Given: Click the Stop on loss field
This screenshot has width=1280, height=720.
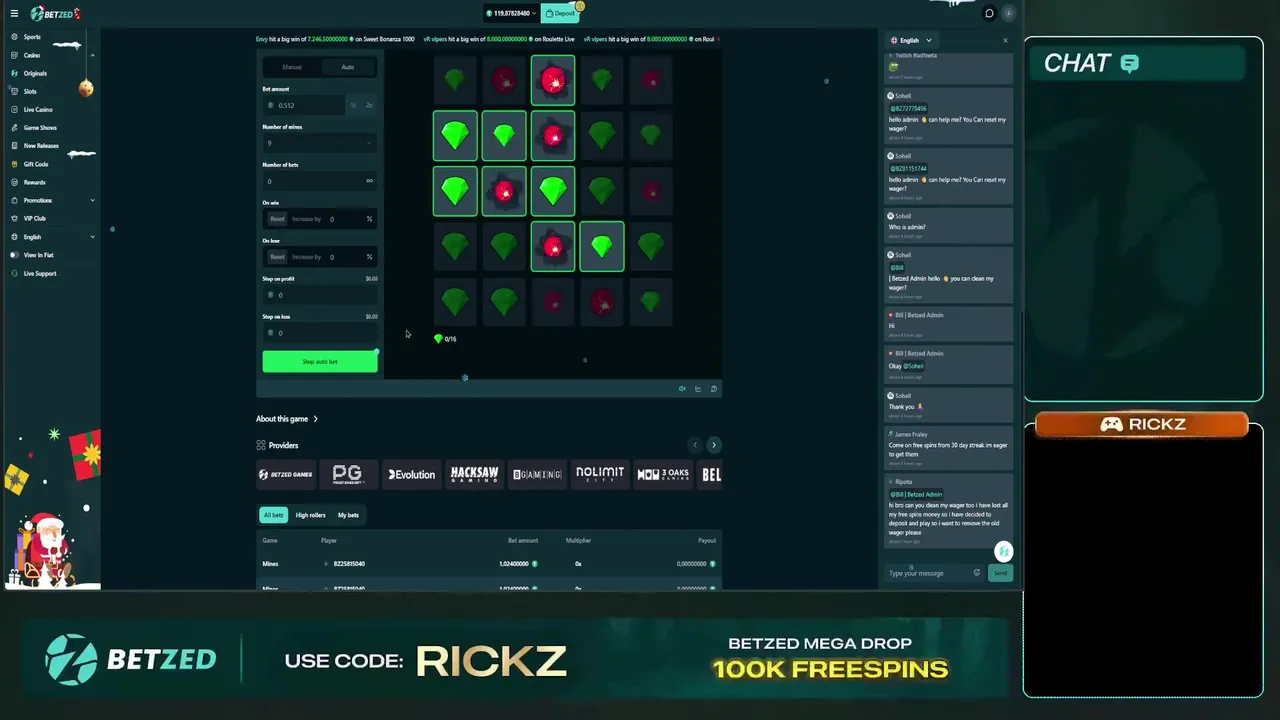Looking at the screenshot, I should [320, 333].
